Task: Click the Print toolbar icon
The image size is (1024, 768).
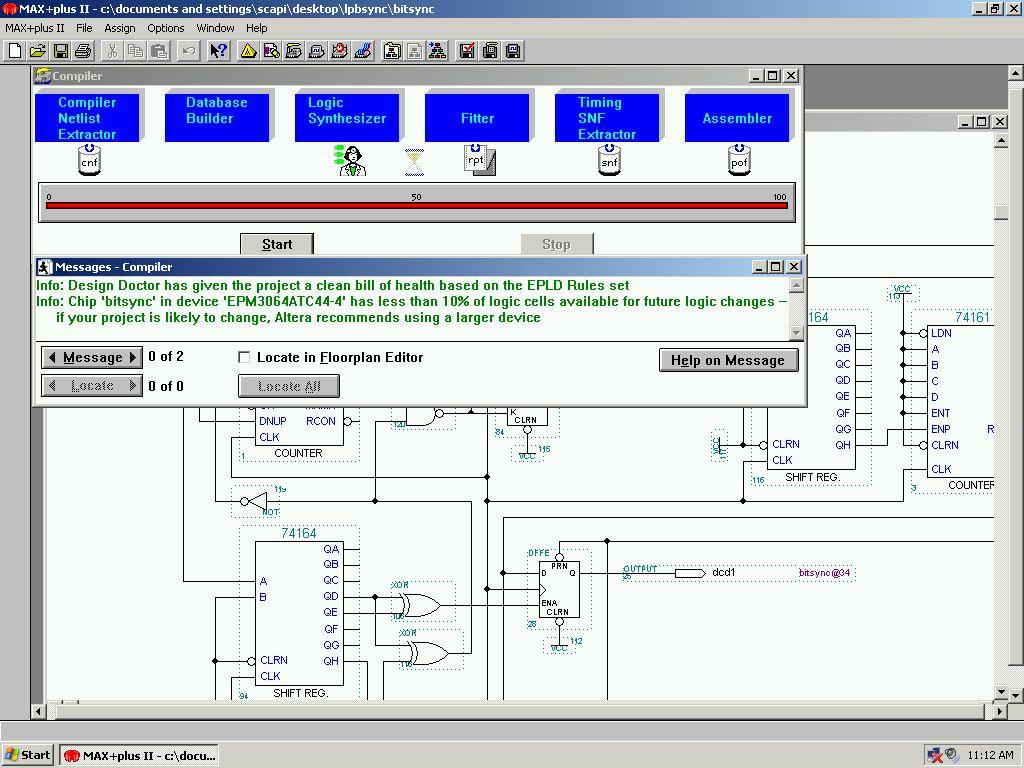Action: tap(84, 51)
